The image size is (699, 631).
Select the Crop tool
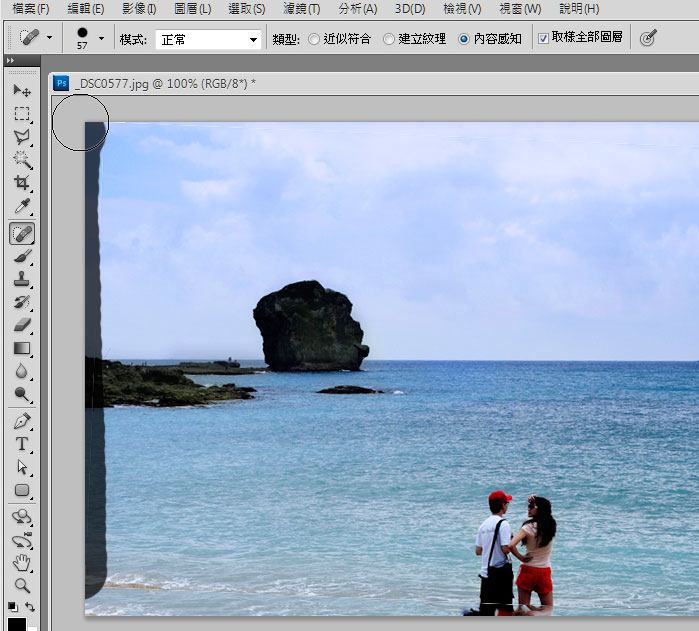21,183
